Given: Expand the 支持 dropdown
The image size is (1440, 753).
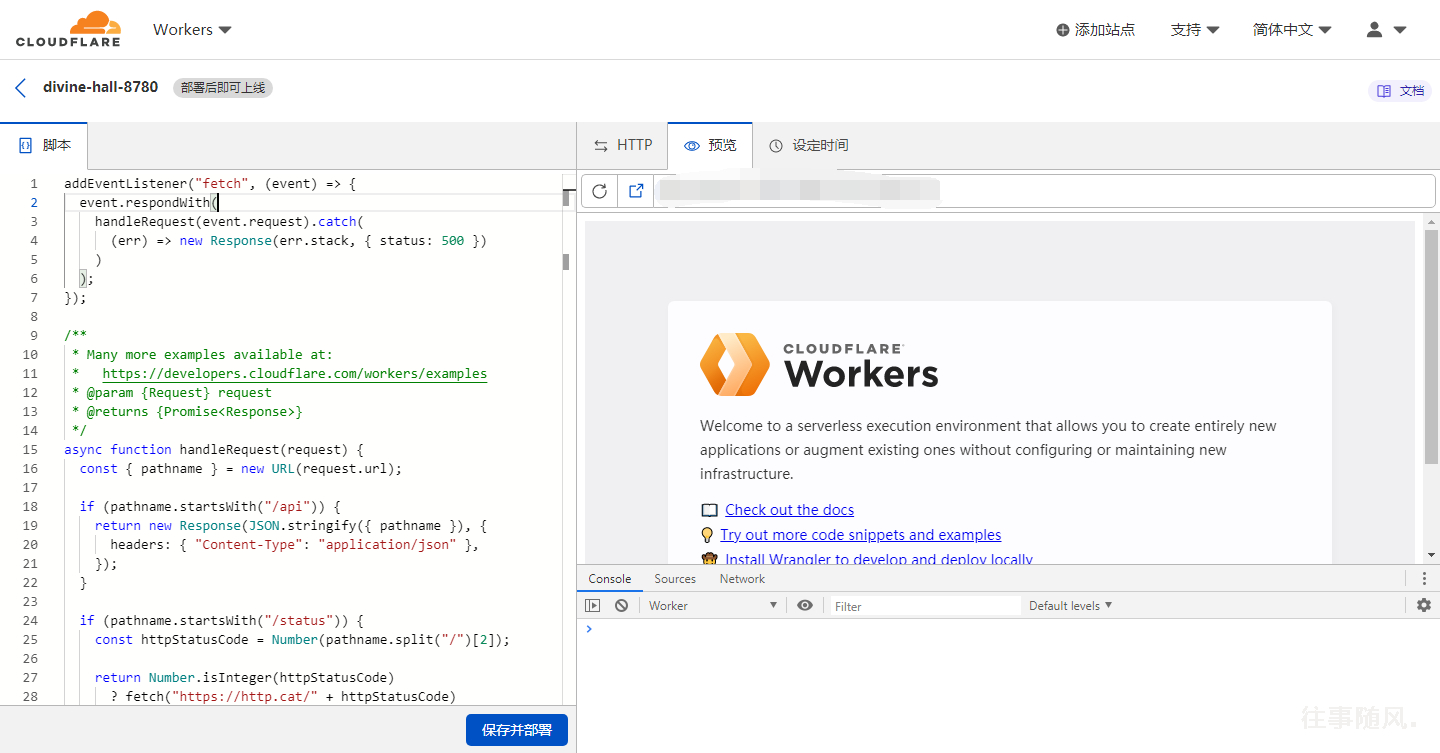Looking at the screenshot, I should click(x=1195, y=30).
